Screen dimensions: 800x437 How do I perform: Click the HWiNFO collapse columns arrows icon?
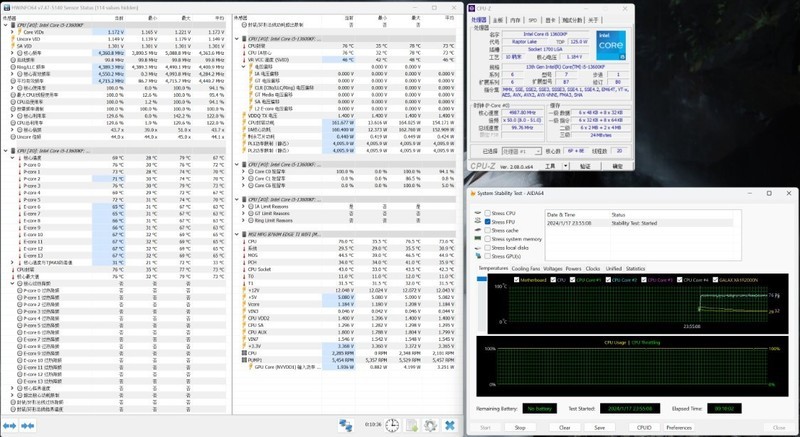click(x=29, y=427)
